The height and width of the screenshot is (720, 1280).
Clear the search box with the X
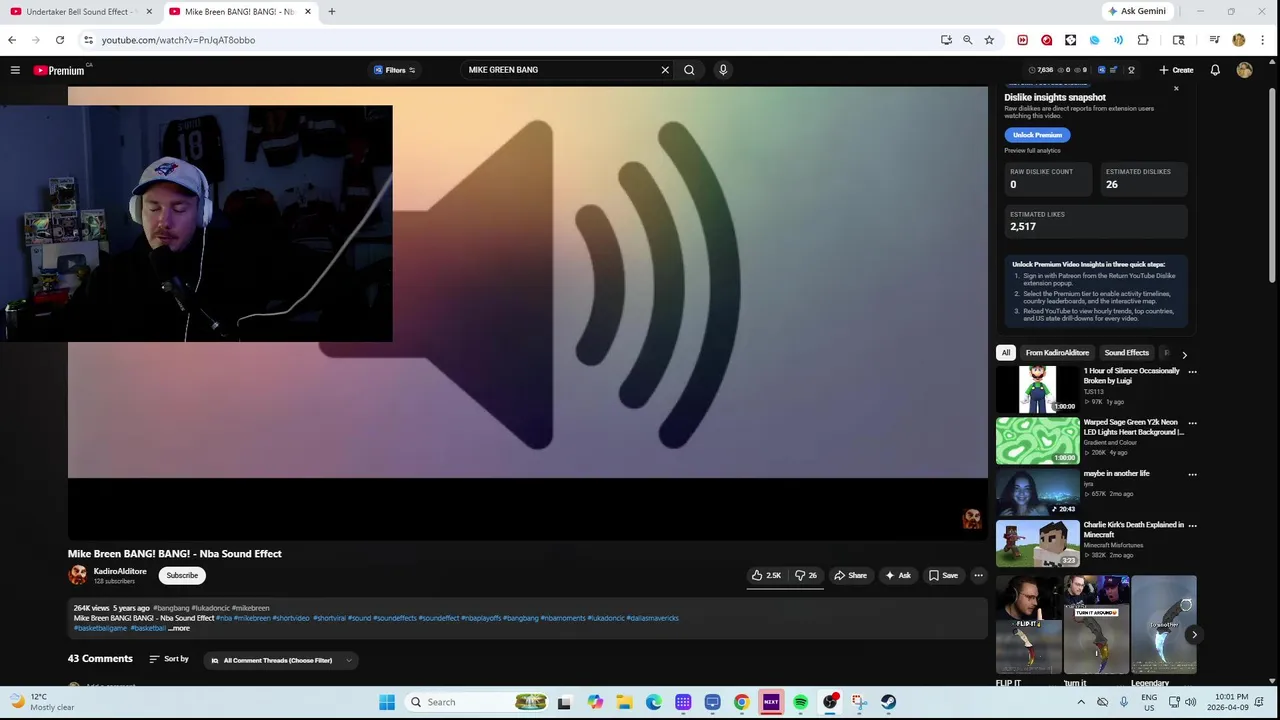click(665, 70)
